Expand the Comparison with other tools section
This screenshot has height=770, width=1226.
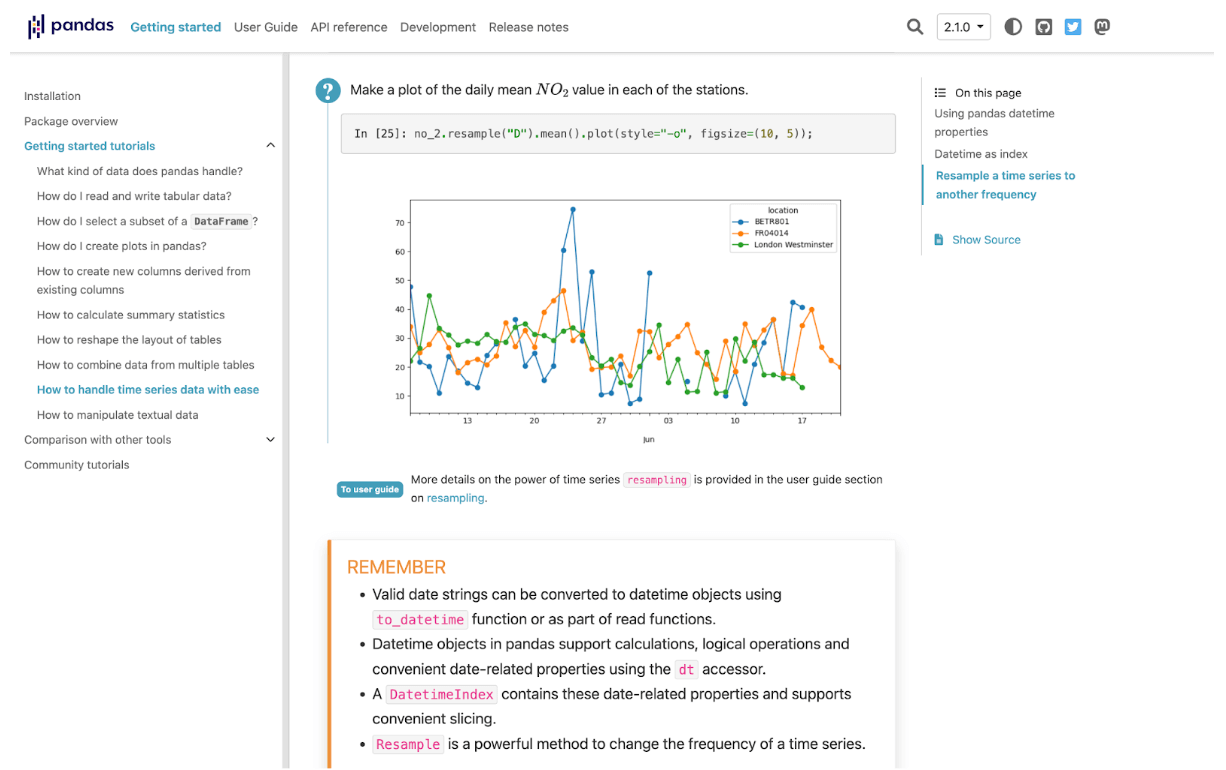click(270, 440)
